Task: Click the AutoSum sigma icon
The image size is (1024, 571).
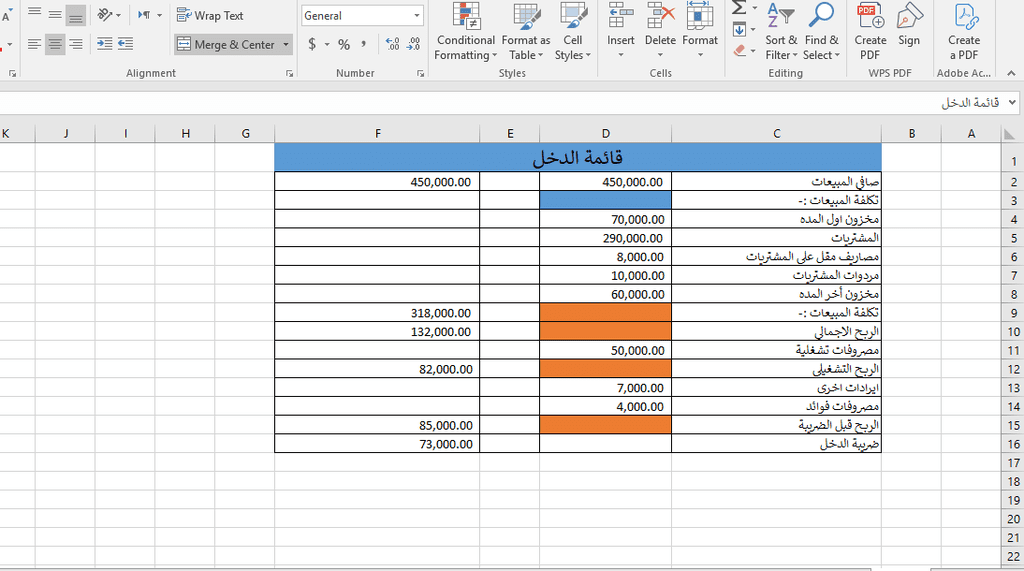Action: (x=739, y=8)
